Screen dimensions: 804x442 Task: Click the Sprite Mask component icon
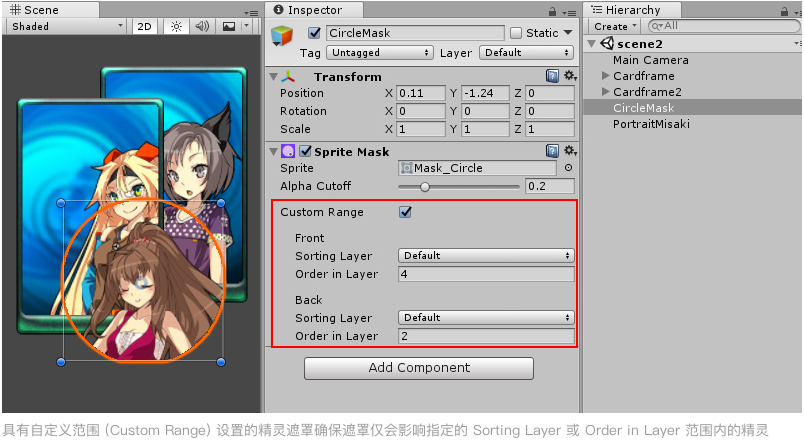(288, 151)
